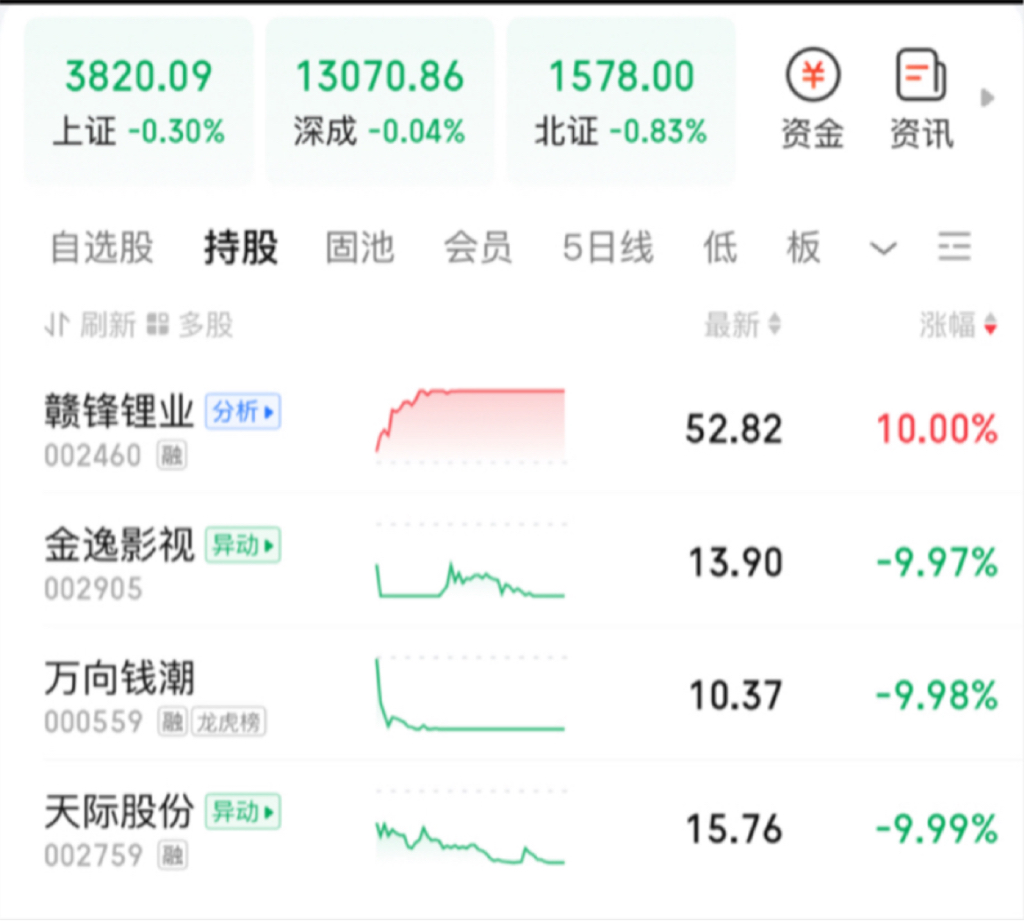
Task: View the 赣锋锂业 intraday chart thumbnail
Action: (x=470, y=425)
